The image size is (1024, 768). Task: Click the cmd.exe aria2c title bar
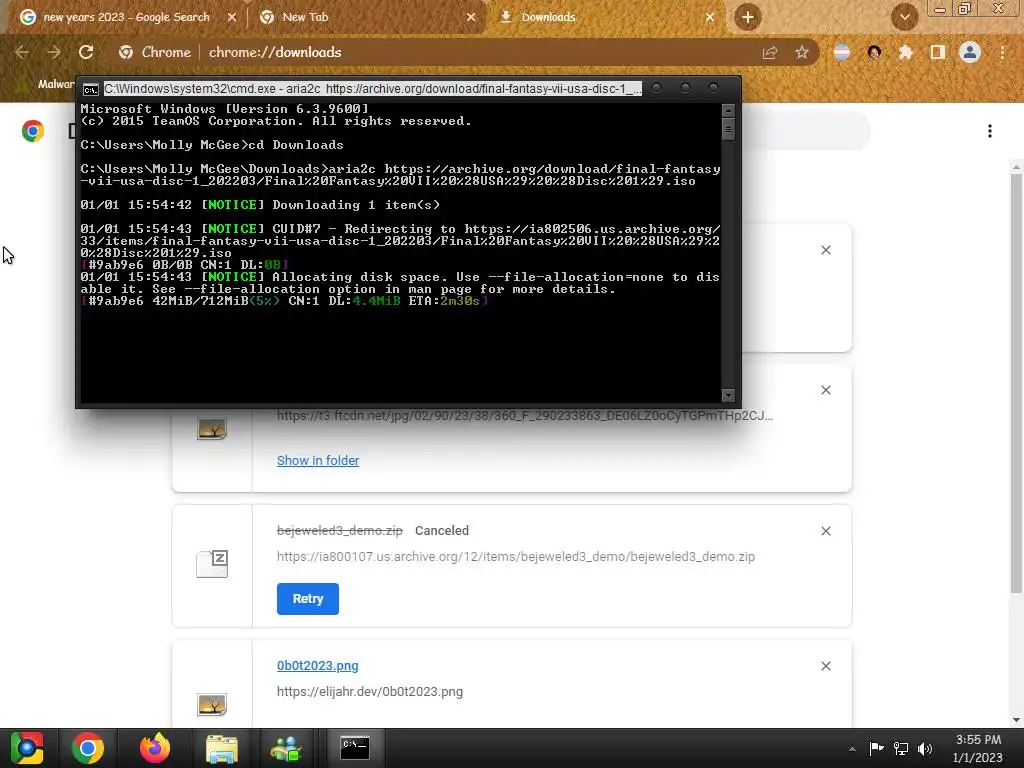coord(372,89)
